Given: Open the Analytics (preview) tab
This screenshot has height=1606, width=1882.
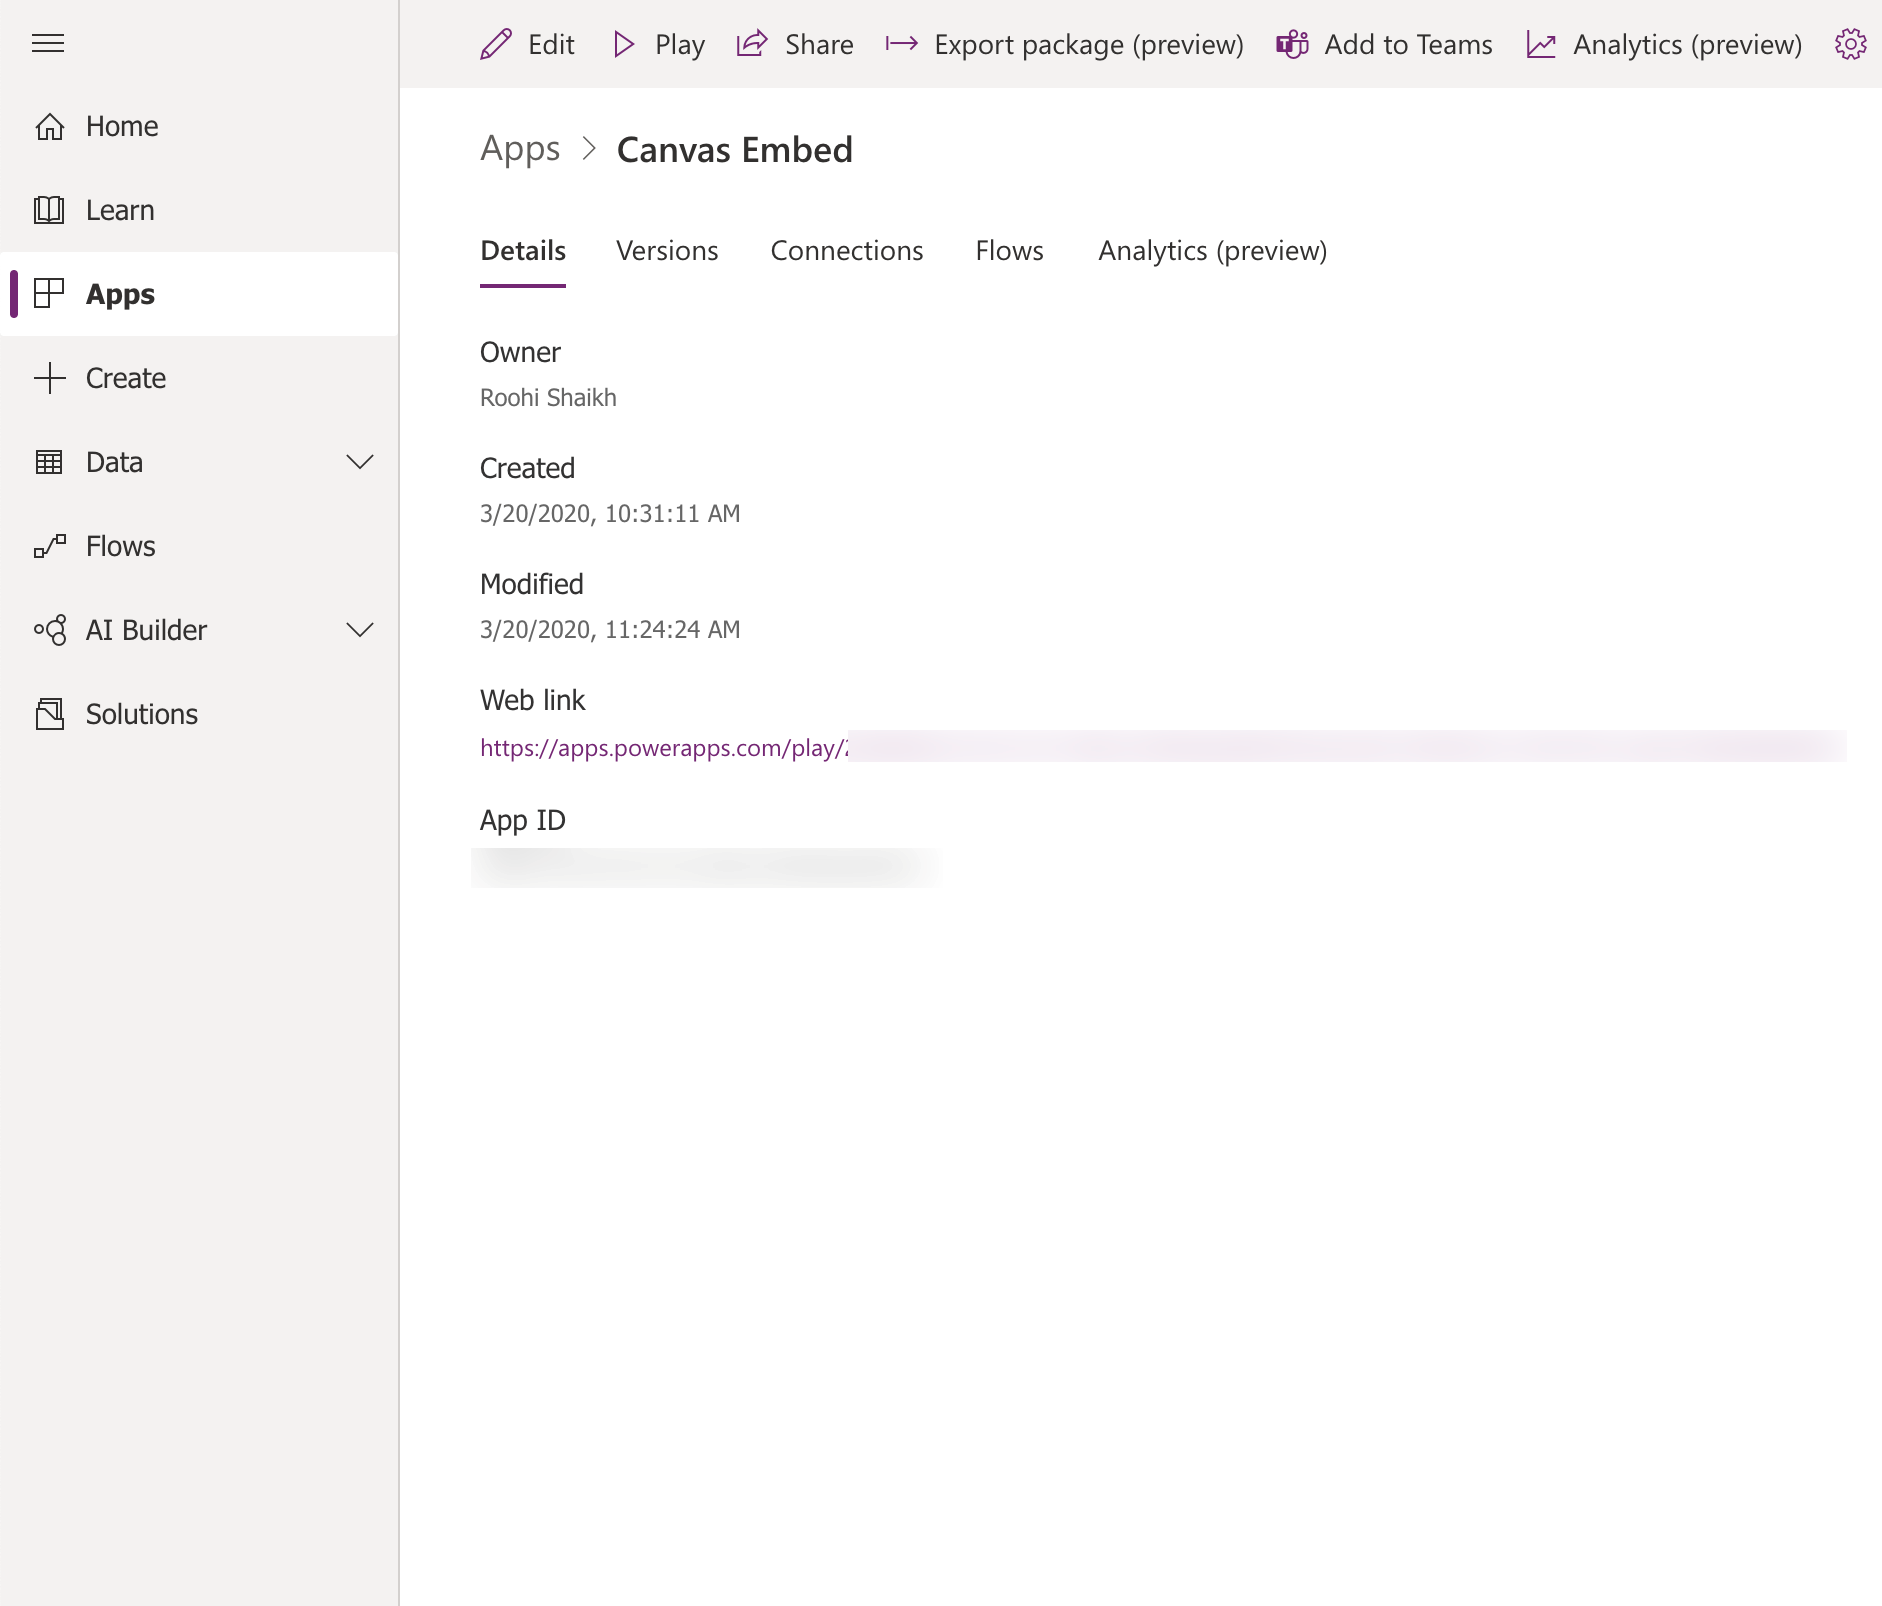Looking at the screenshot, I should click(x=1213, y=251).
